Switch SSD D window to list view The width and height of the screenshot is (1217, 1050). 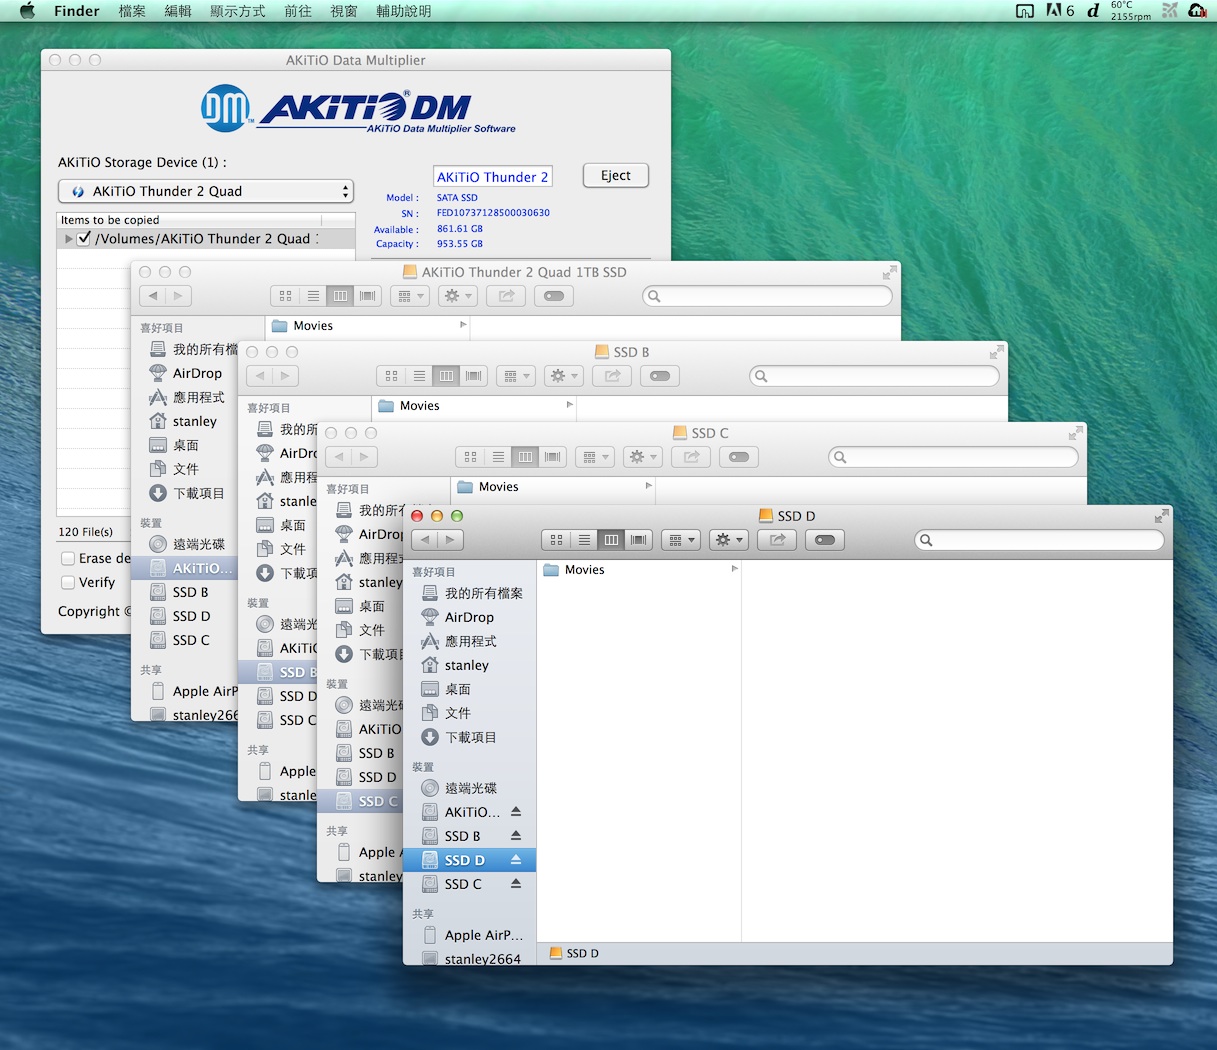(584, 540)
